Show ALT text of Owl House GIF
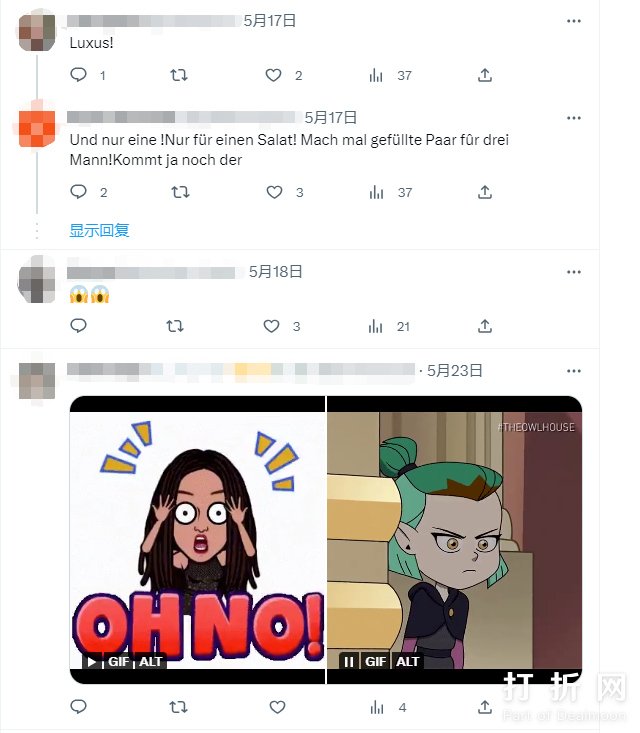The width and height of the screenshot is (640, 733). (408, 661)
